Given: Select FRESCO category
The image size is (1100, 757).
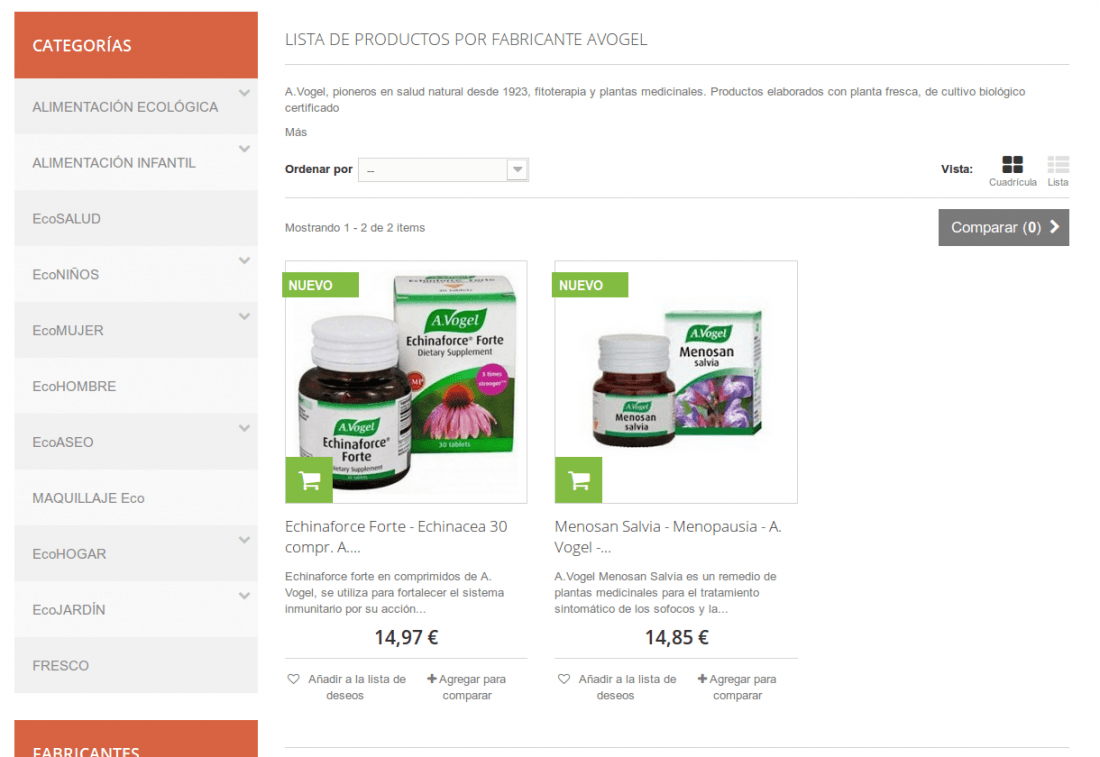Looking at the screenshot, I should click(x=136, y=666).
